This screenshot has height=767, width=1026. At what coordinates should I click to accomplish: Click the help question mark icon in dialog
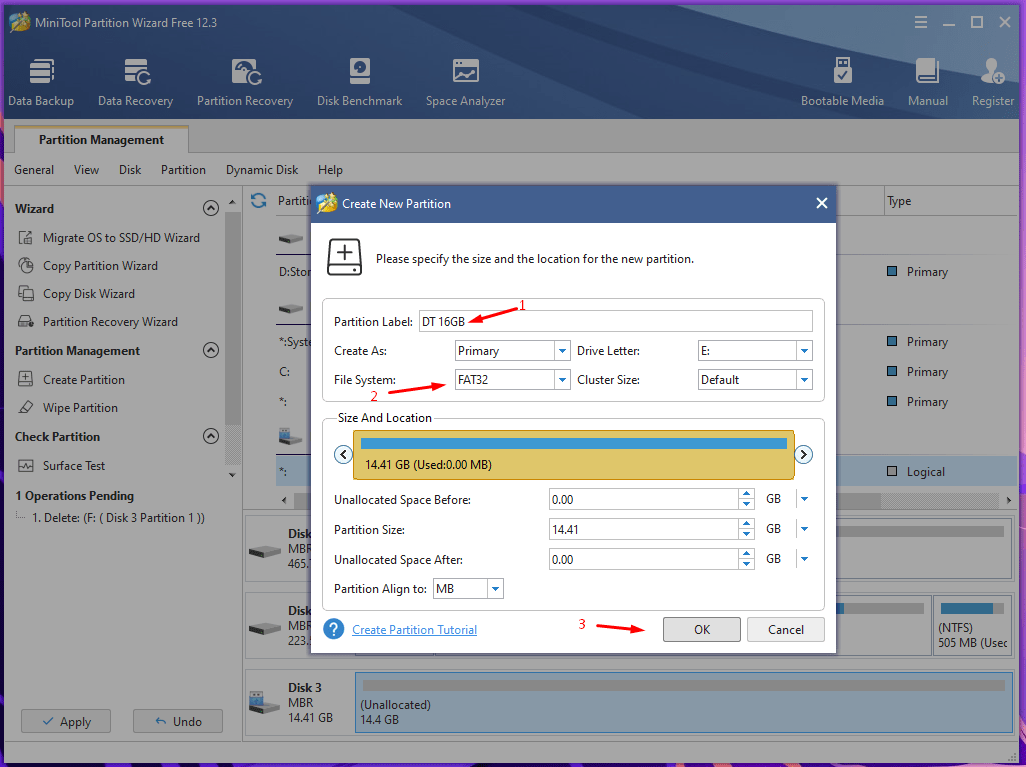(334, 629)
